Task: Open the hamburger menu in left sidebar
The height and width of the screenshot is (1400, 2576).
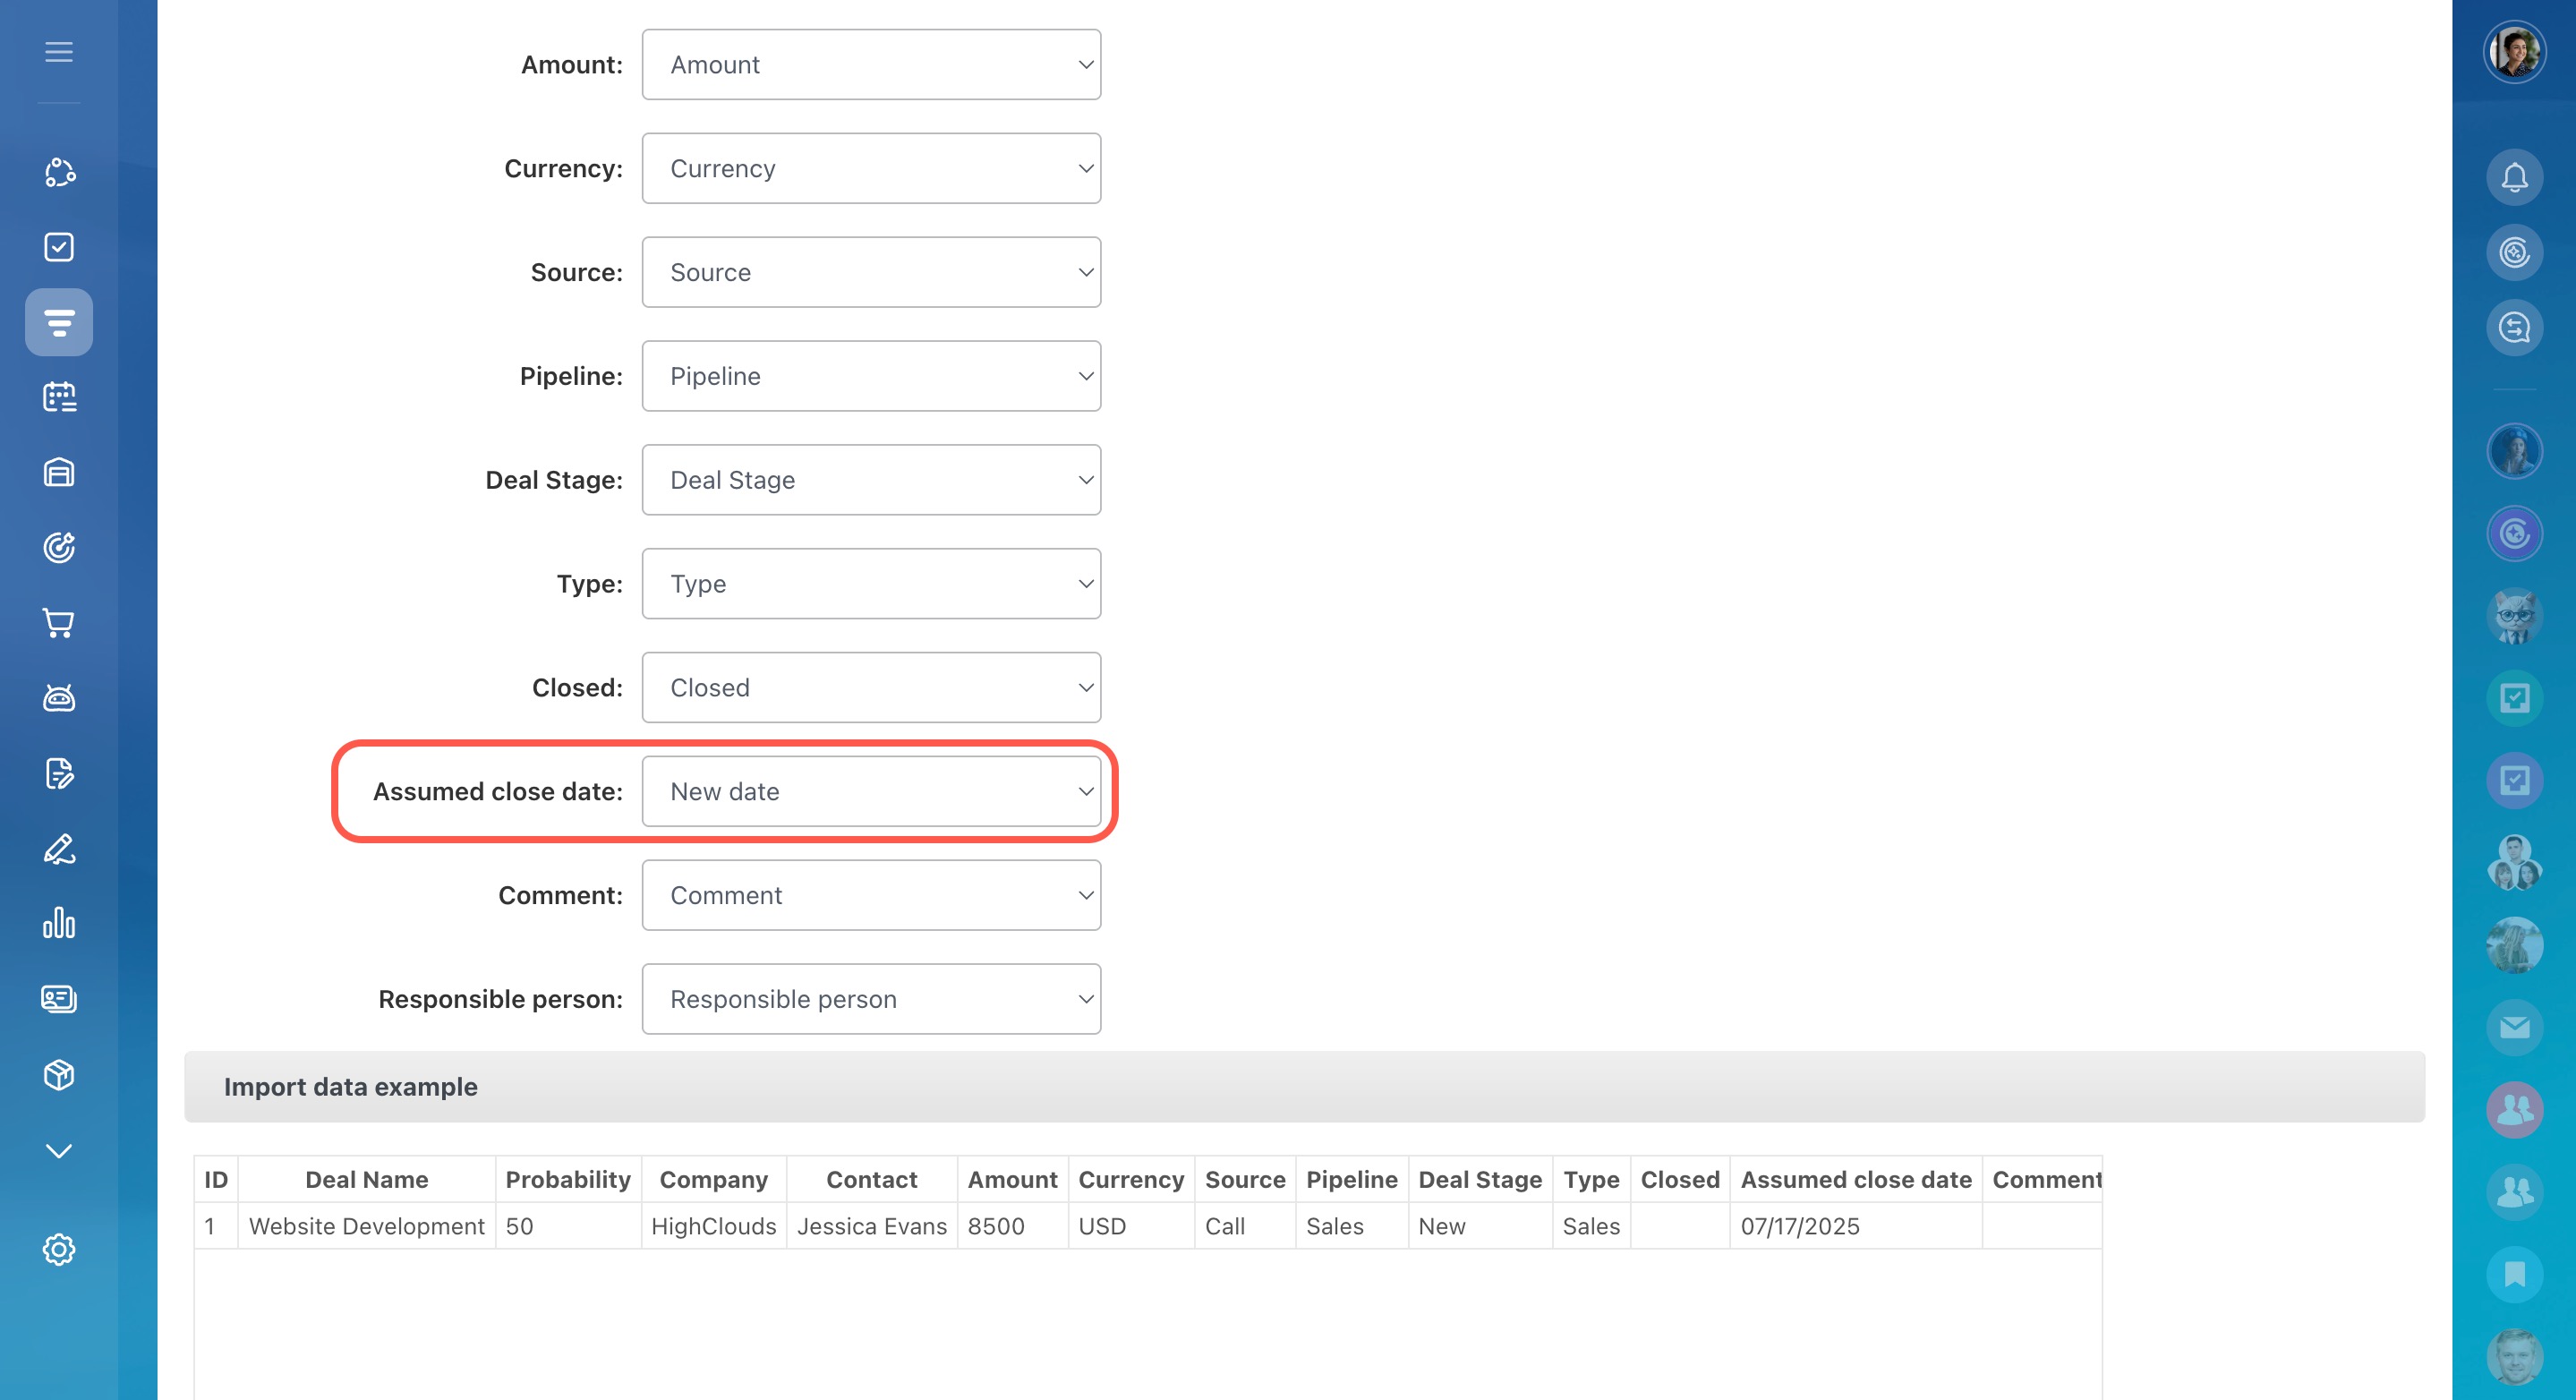Action: point(59,52)
